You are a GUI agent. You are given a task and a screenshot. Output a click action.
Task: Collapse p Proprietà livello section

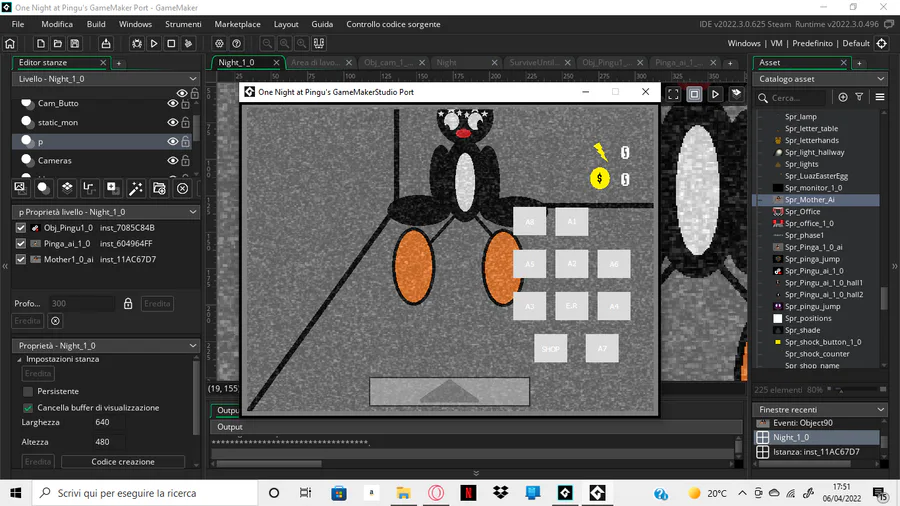coord(193,212)
